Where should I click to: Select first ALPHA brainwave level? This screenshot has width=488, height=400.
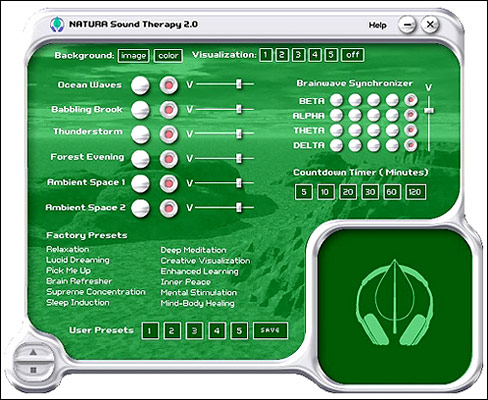point(336,115)
